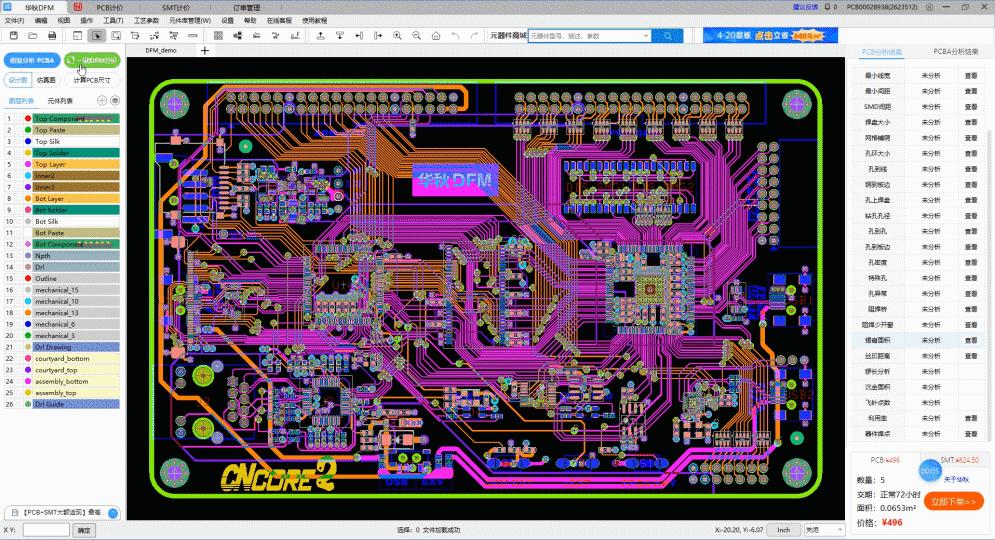Click the undo arrow icon
The width and height of the screenshot is (995, 540).
[x=455, y=36]
